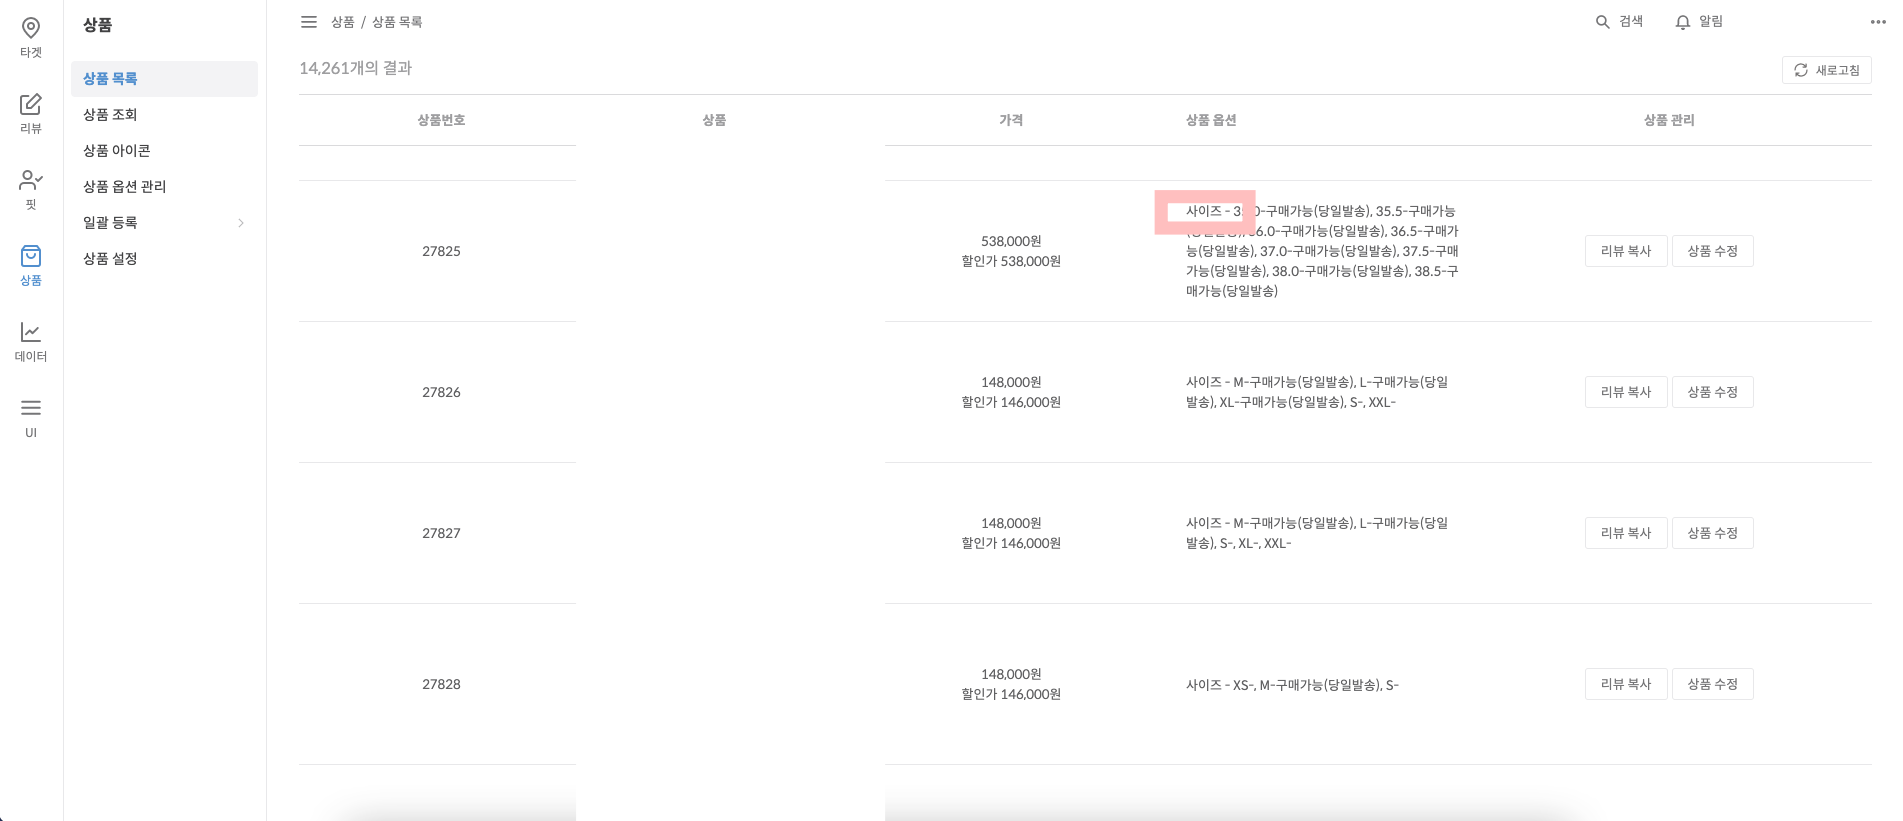Expand the 일괄 등록 submenu chevron

click(x=241, y=223)
